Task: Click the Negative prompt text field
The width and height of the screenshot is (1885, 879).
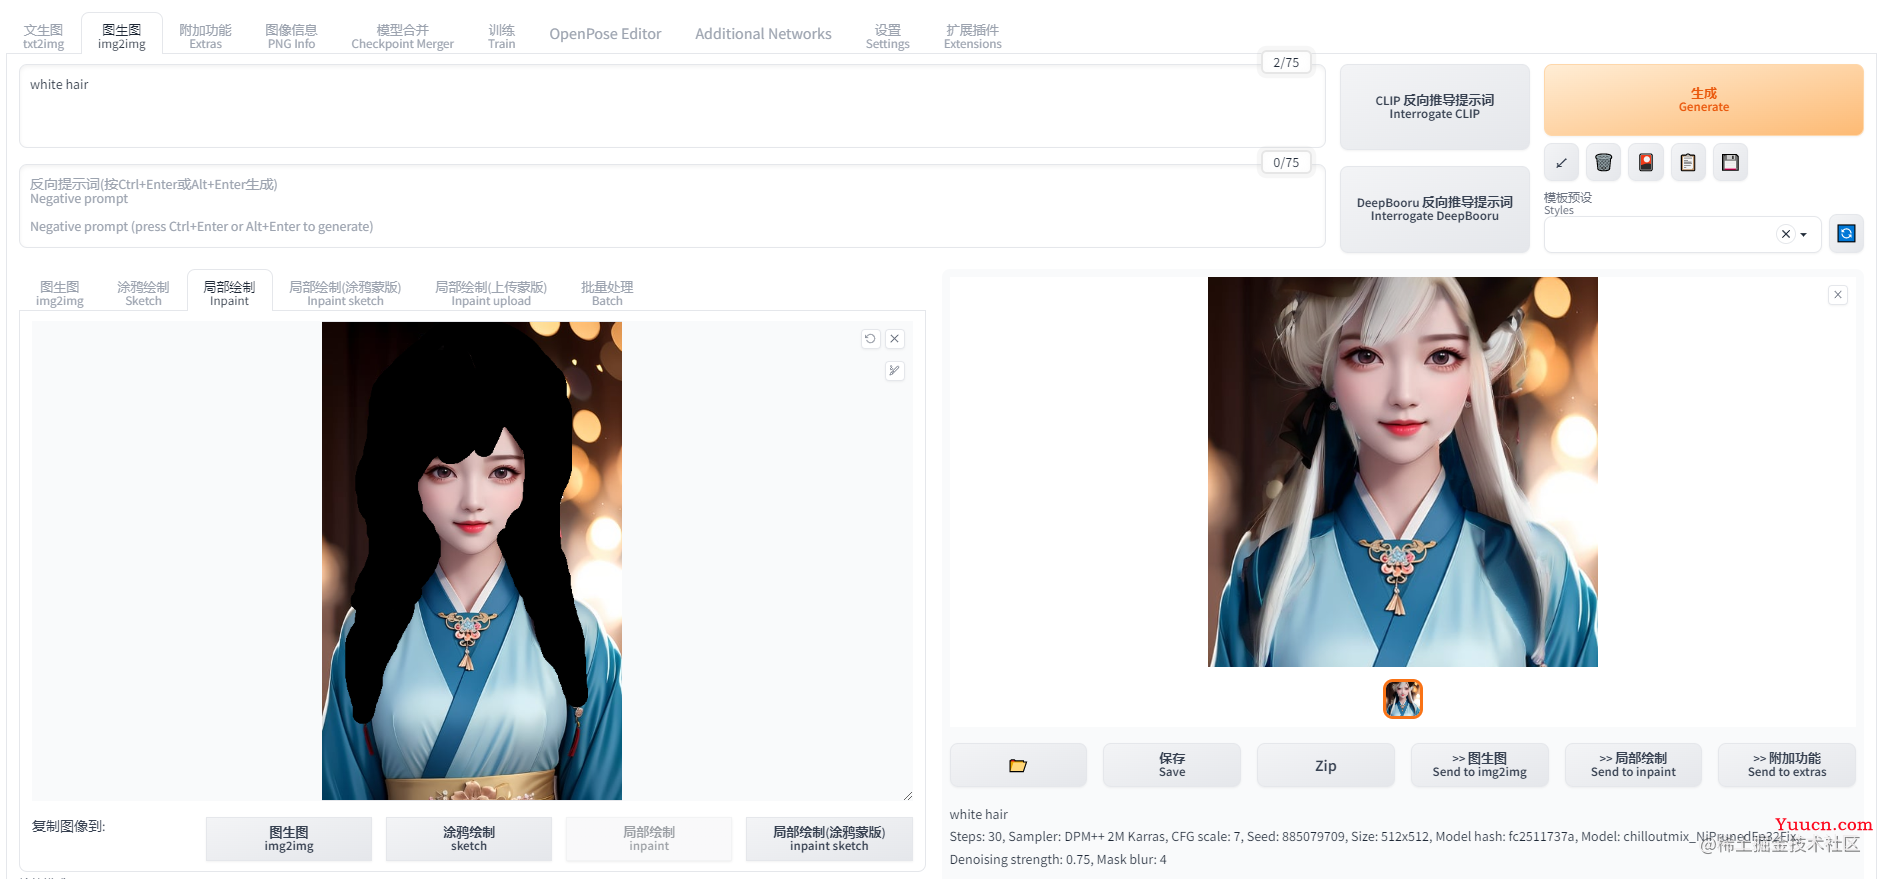Action: (x=672, y=206)
